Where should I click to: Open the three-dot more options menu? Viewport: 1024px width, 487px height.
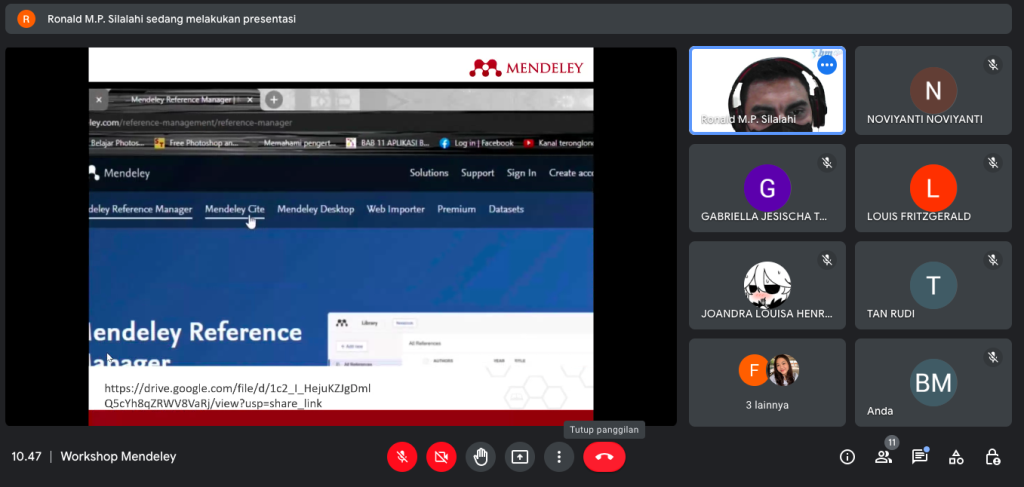tap(559, 457)
